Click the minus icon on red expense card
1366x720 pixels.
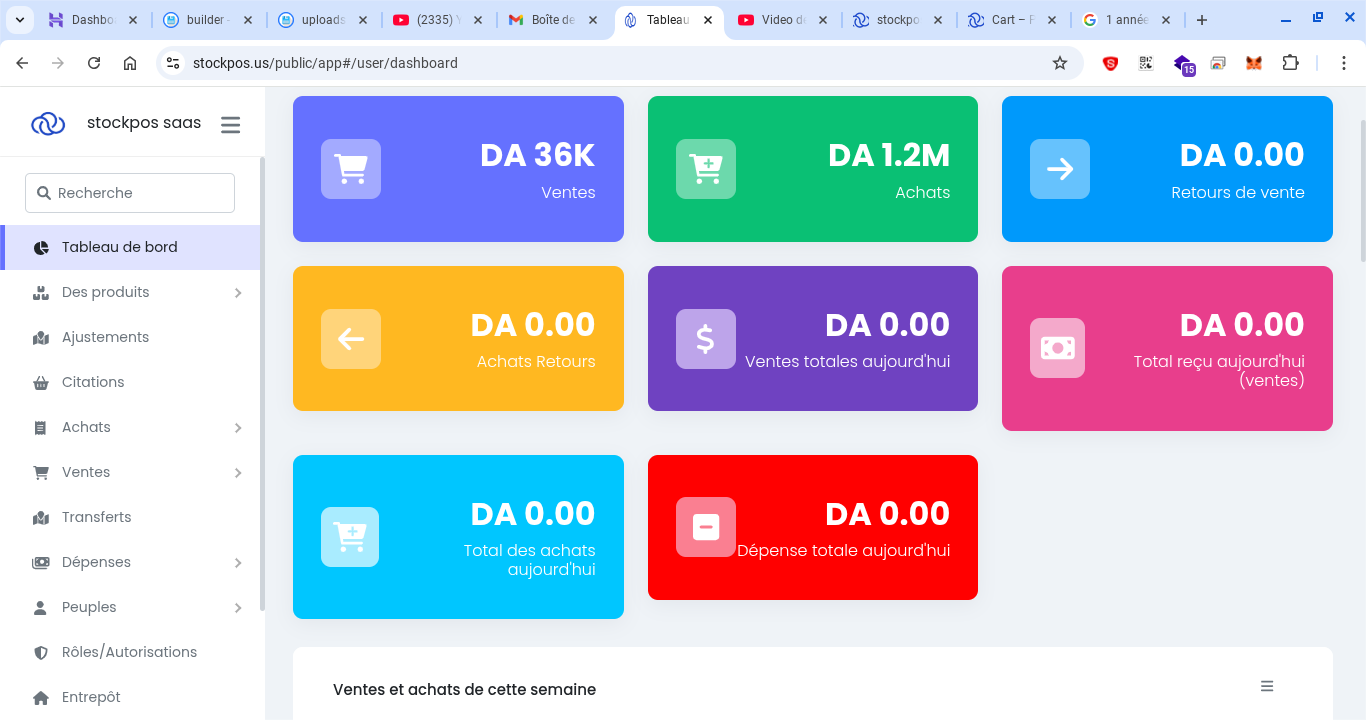[705, 527]
